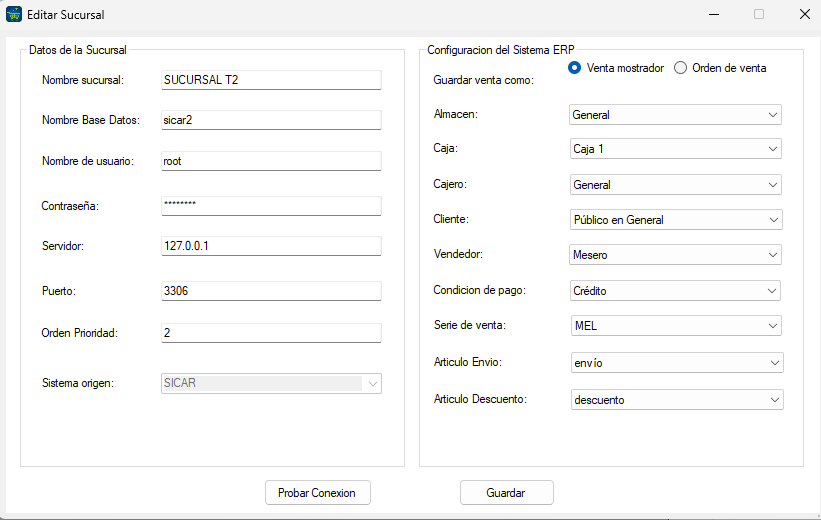Open the Articulo Envio dropdown

[x=677, y=362]
